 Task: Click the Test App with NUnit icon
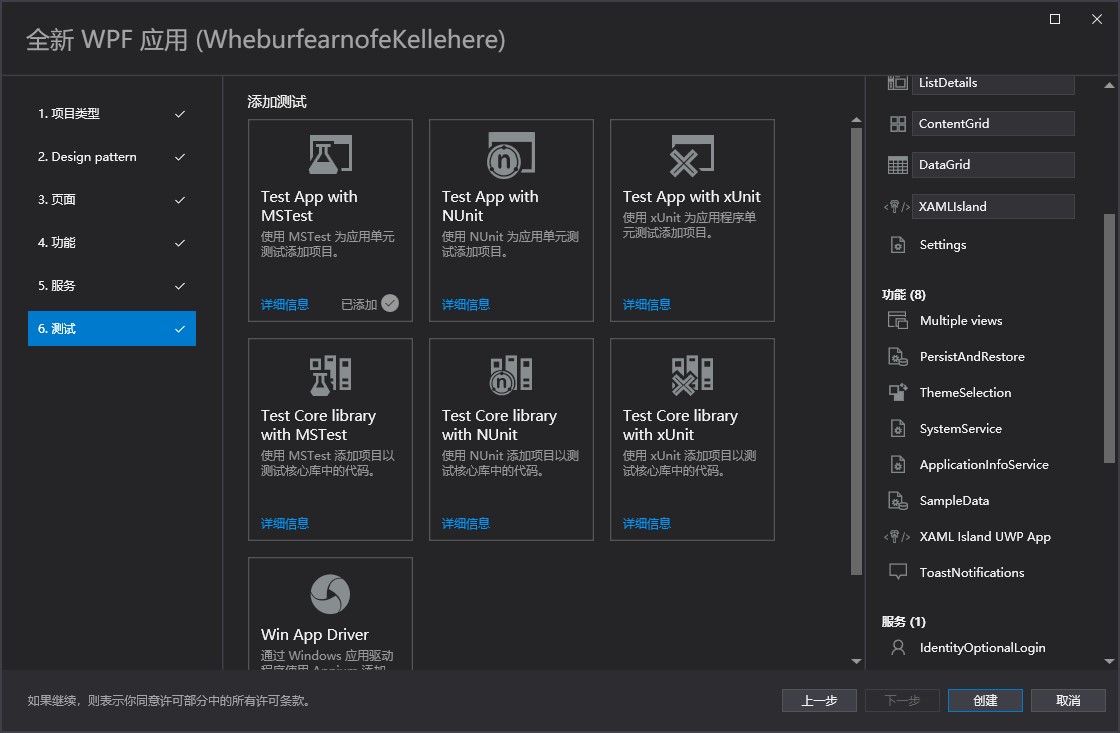coord(511,154)
